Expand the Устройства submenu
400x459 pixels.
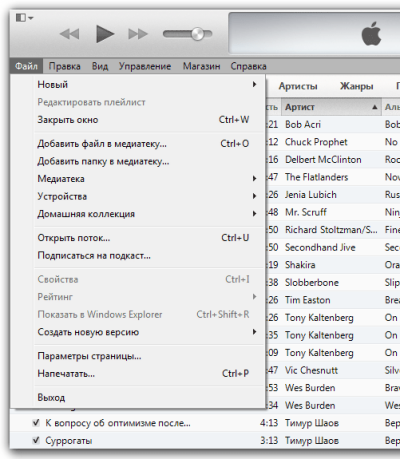pyautogui.click(x=147, y=196)
